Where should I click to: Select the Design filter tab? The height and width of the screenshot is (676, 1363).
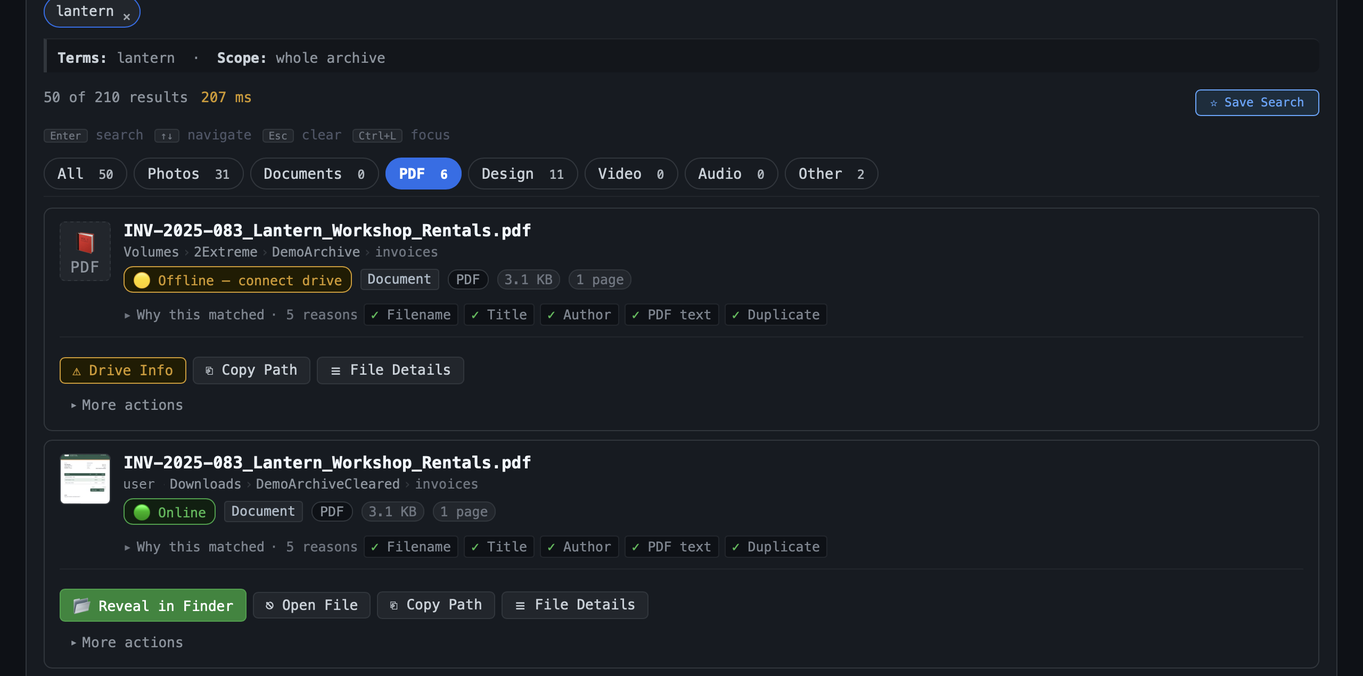pos(522,174)
